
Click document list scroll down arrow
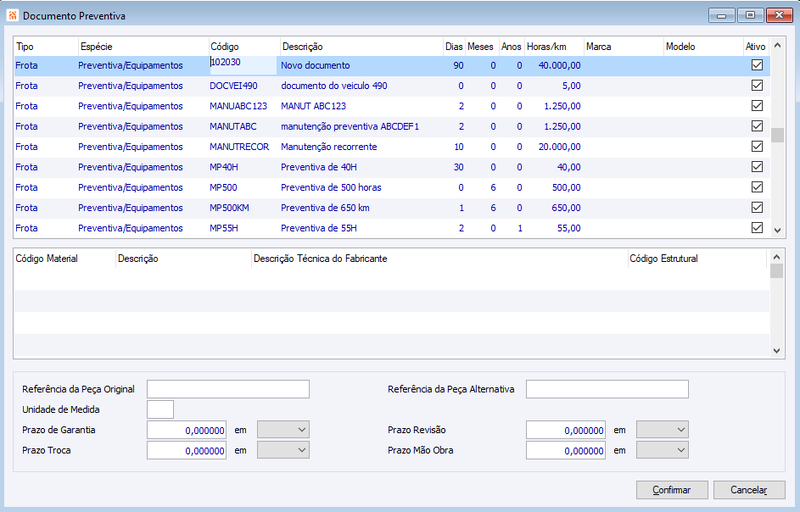[x=777, y=231]
